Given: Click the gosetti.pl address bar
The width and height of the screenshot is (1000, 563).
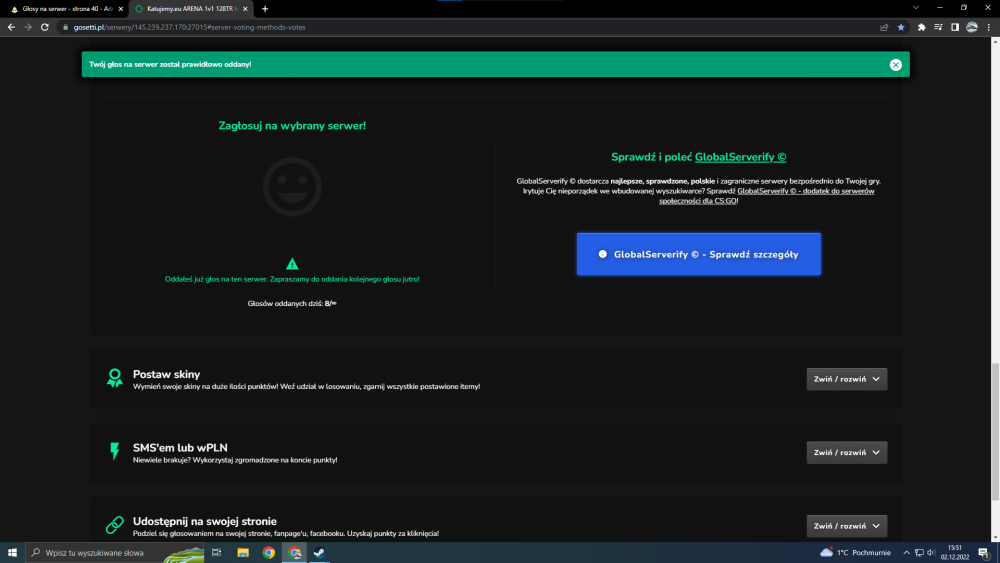Looking at the screenshot, I should 469,27.
